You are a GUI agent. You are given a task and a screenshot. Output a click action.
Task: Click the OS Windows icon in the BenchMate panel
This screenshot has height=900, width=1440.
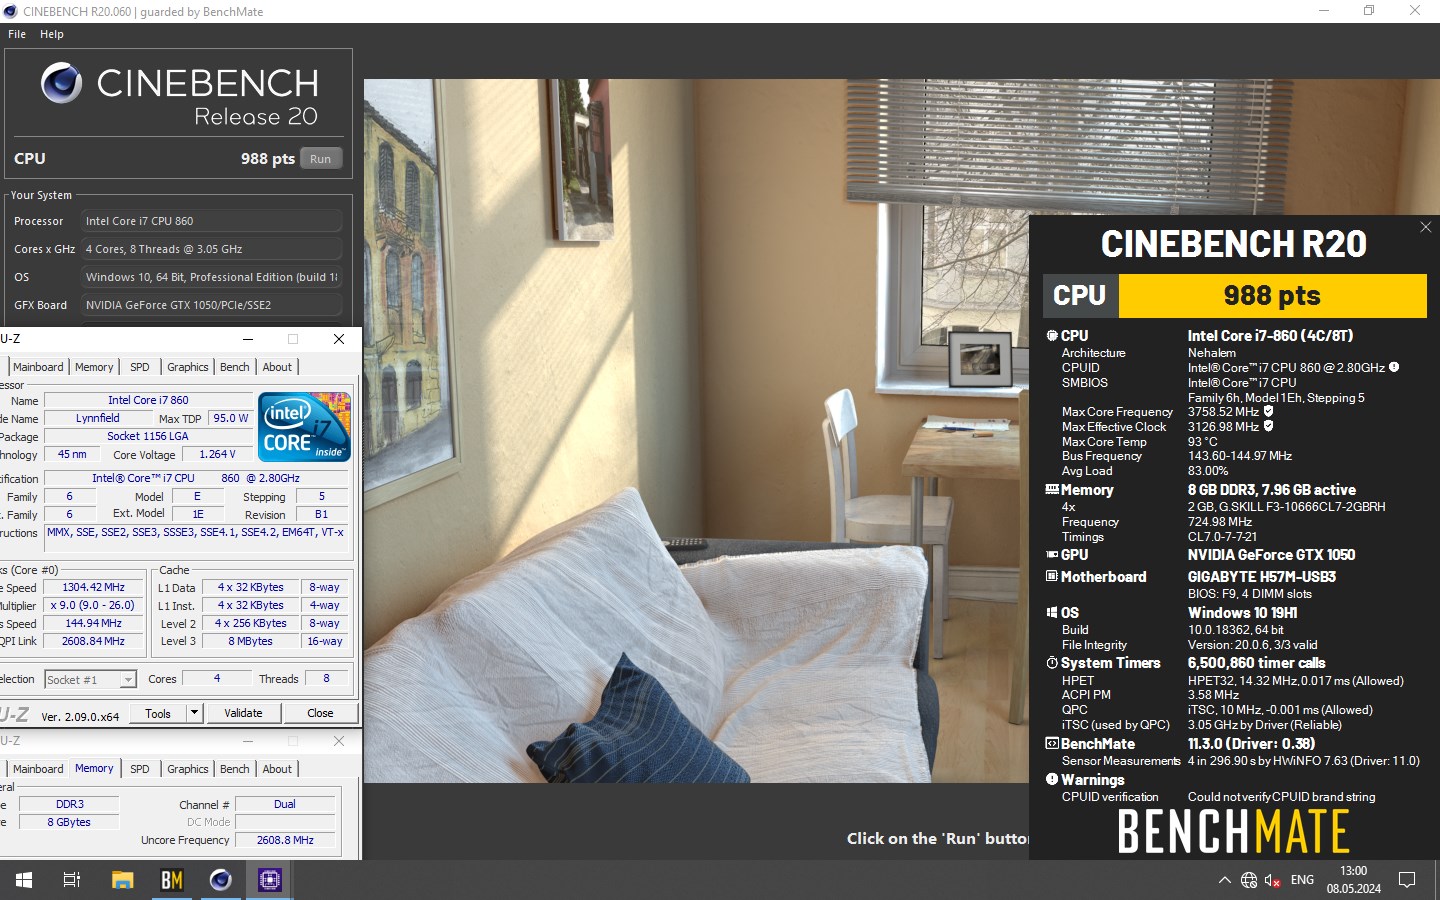[x=1052, y=613]
